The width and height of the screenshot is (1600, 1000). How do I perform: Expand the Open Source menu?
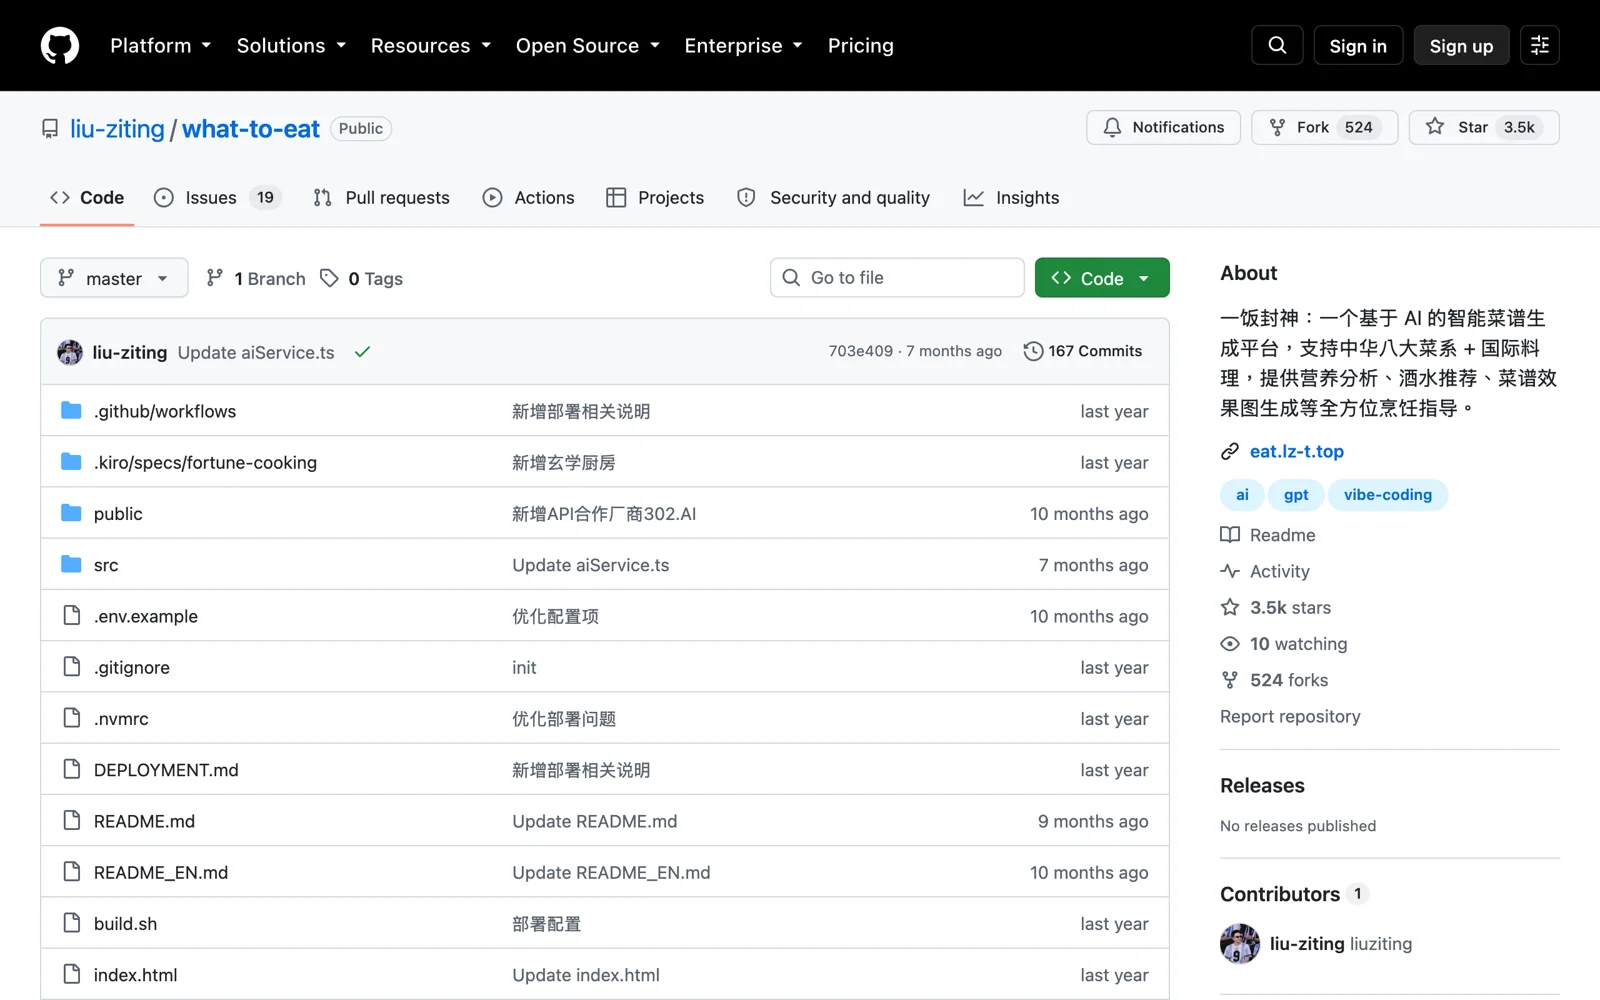(x=588, y=46)
